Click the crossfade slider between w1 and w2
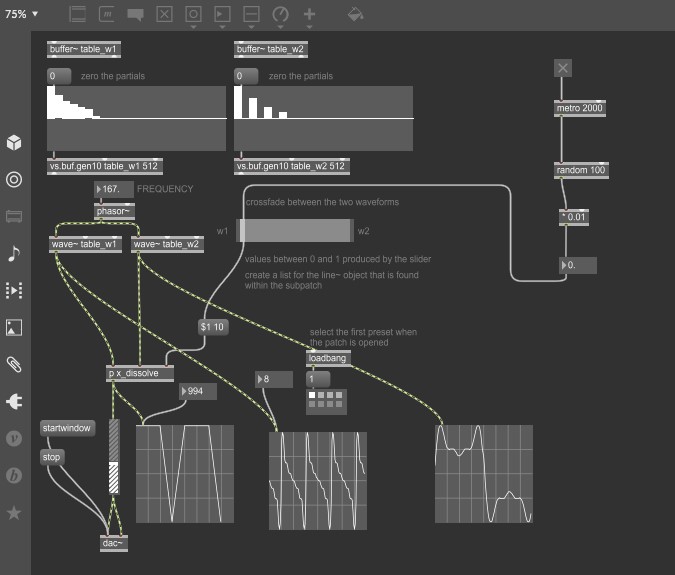Screen dimensions: 675x575 point(295,230)
